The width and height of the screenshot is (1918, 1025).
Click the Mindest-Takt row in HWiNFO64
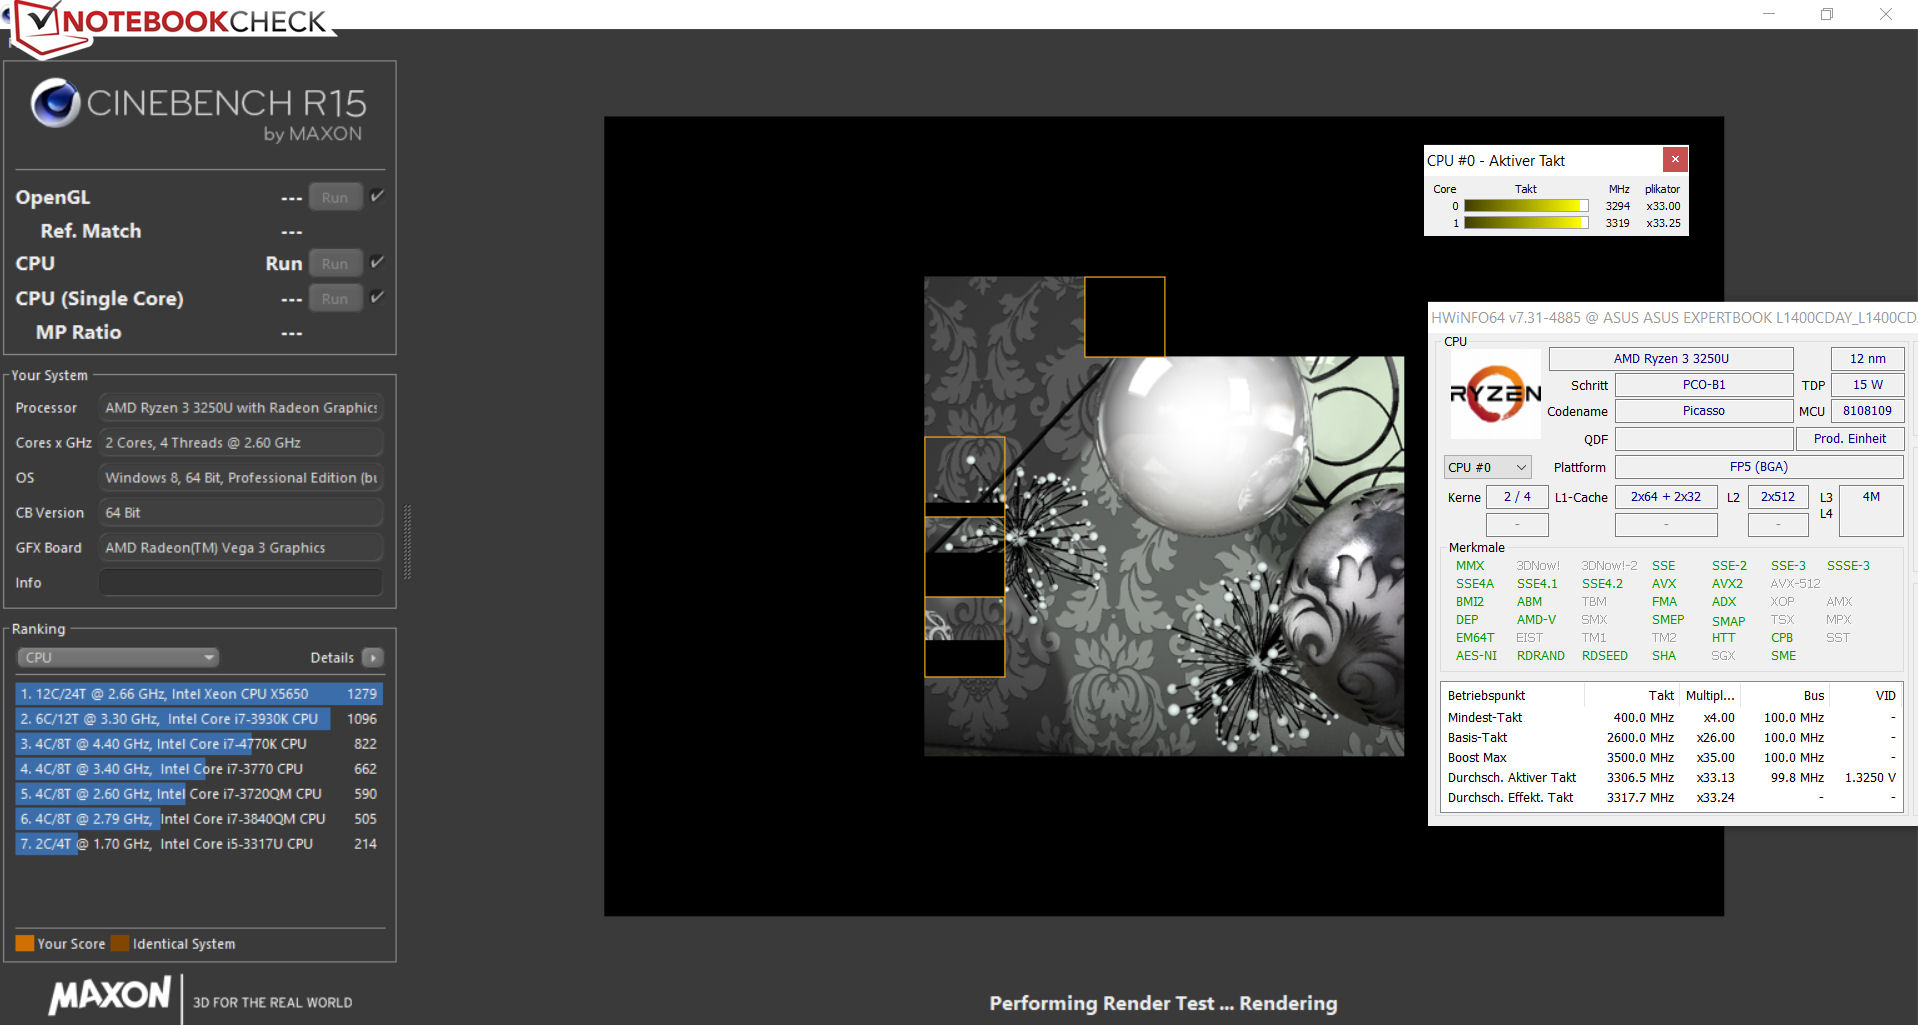tap(1671, 718)
